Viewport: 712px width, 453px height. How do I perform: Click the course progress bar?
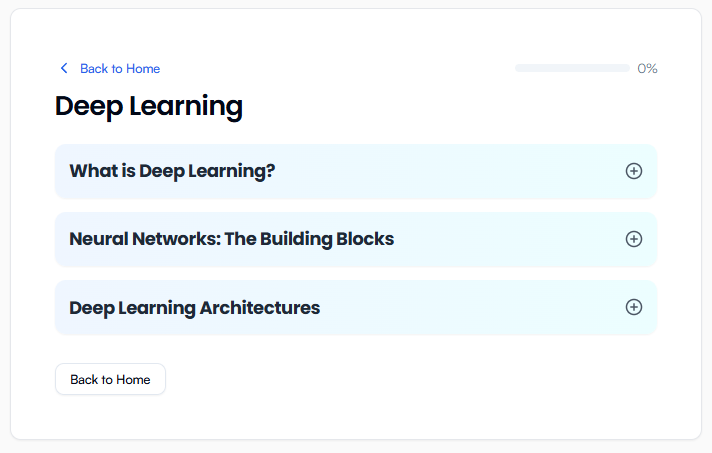[572, 68]
